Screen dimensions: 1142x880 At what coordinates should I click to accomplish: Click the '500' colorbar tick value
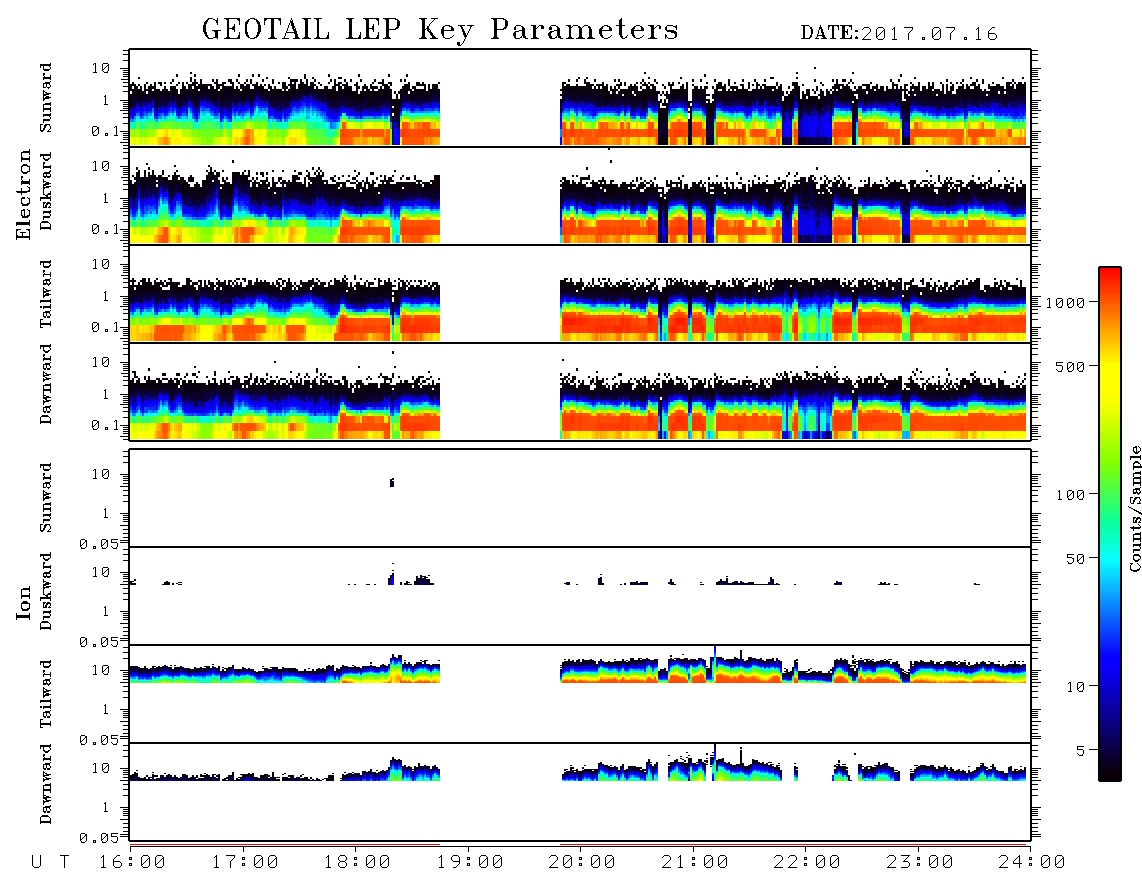(1070, 366)
